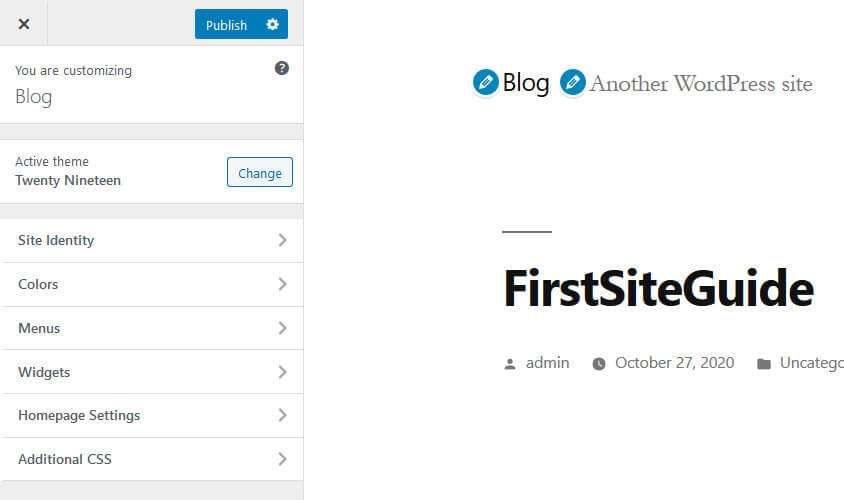Viewport: 844px width, 500px height.
Task: Open the FirstSiteGuide post title
Action: 658,289
